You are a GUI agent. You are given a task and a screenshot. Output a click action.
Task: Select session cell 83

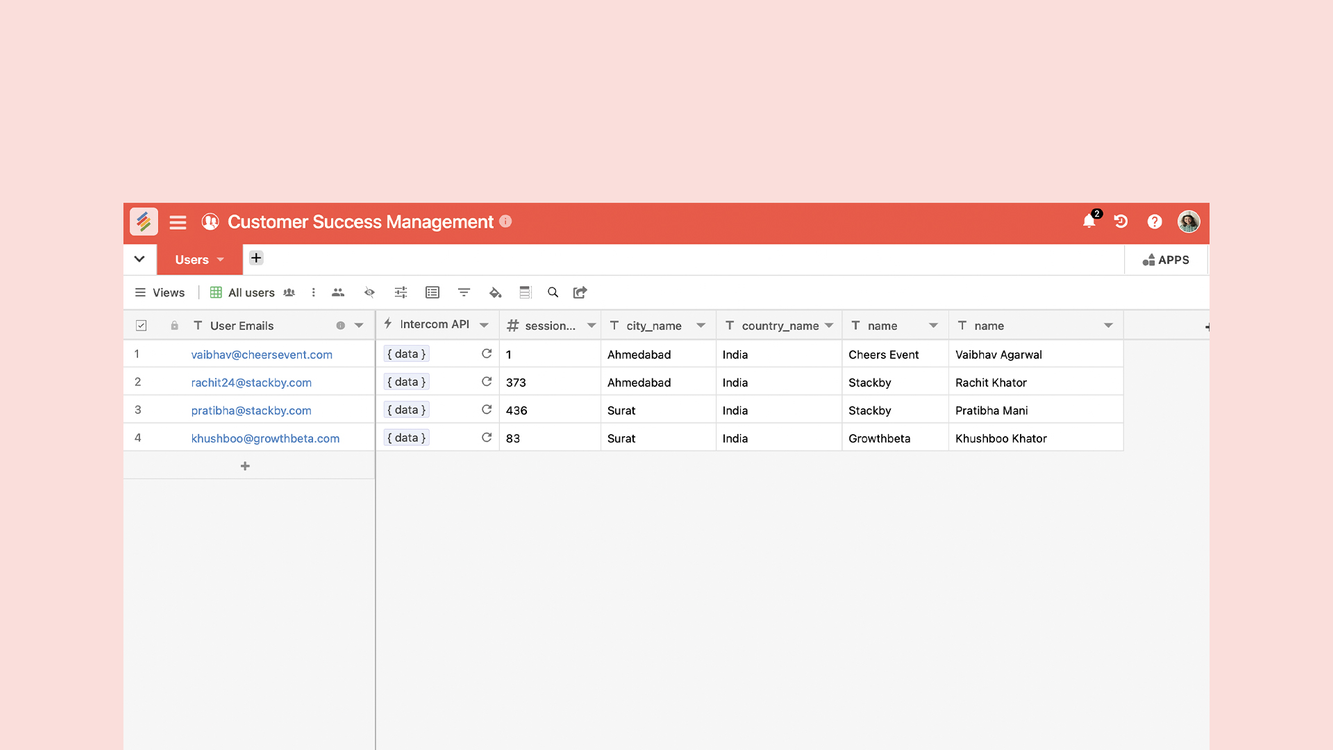(550, 439)
